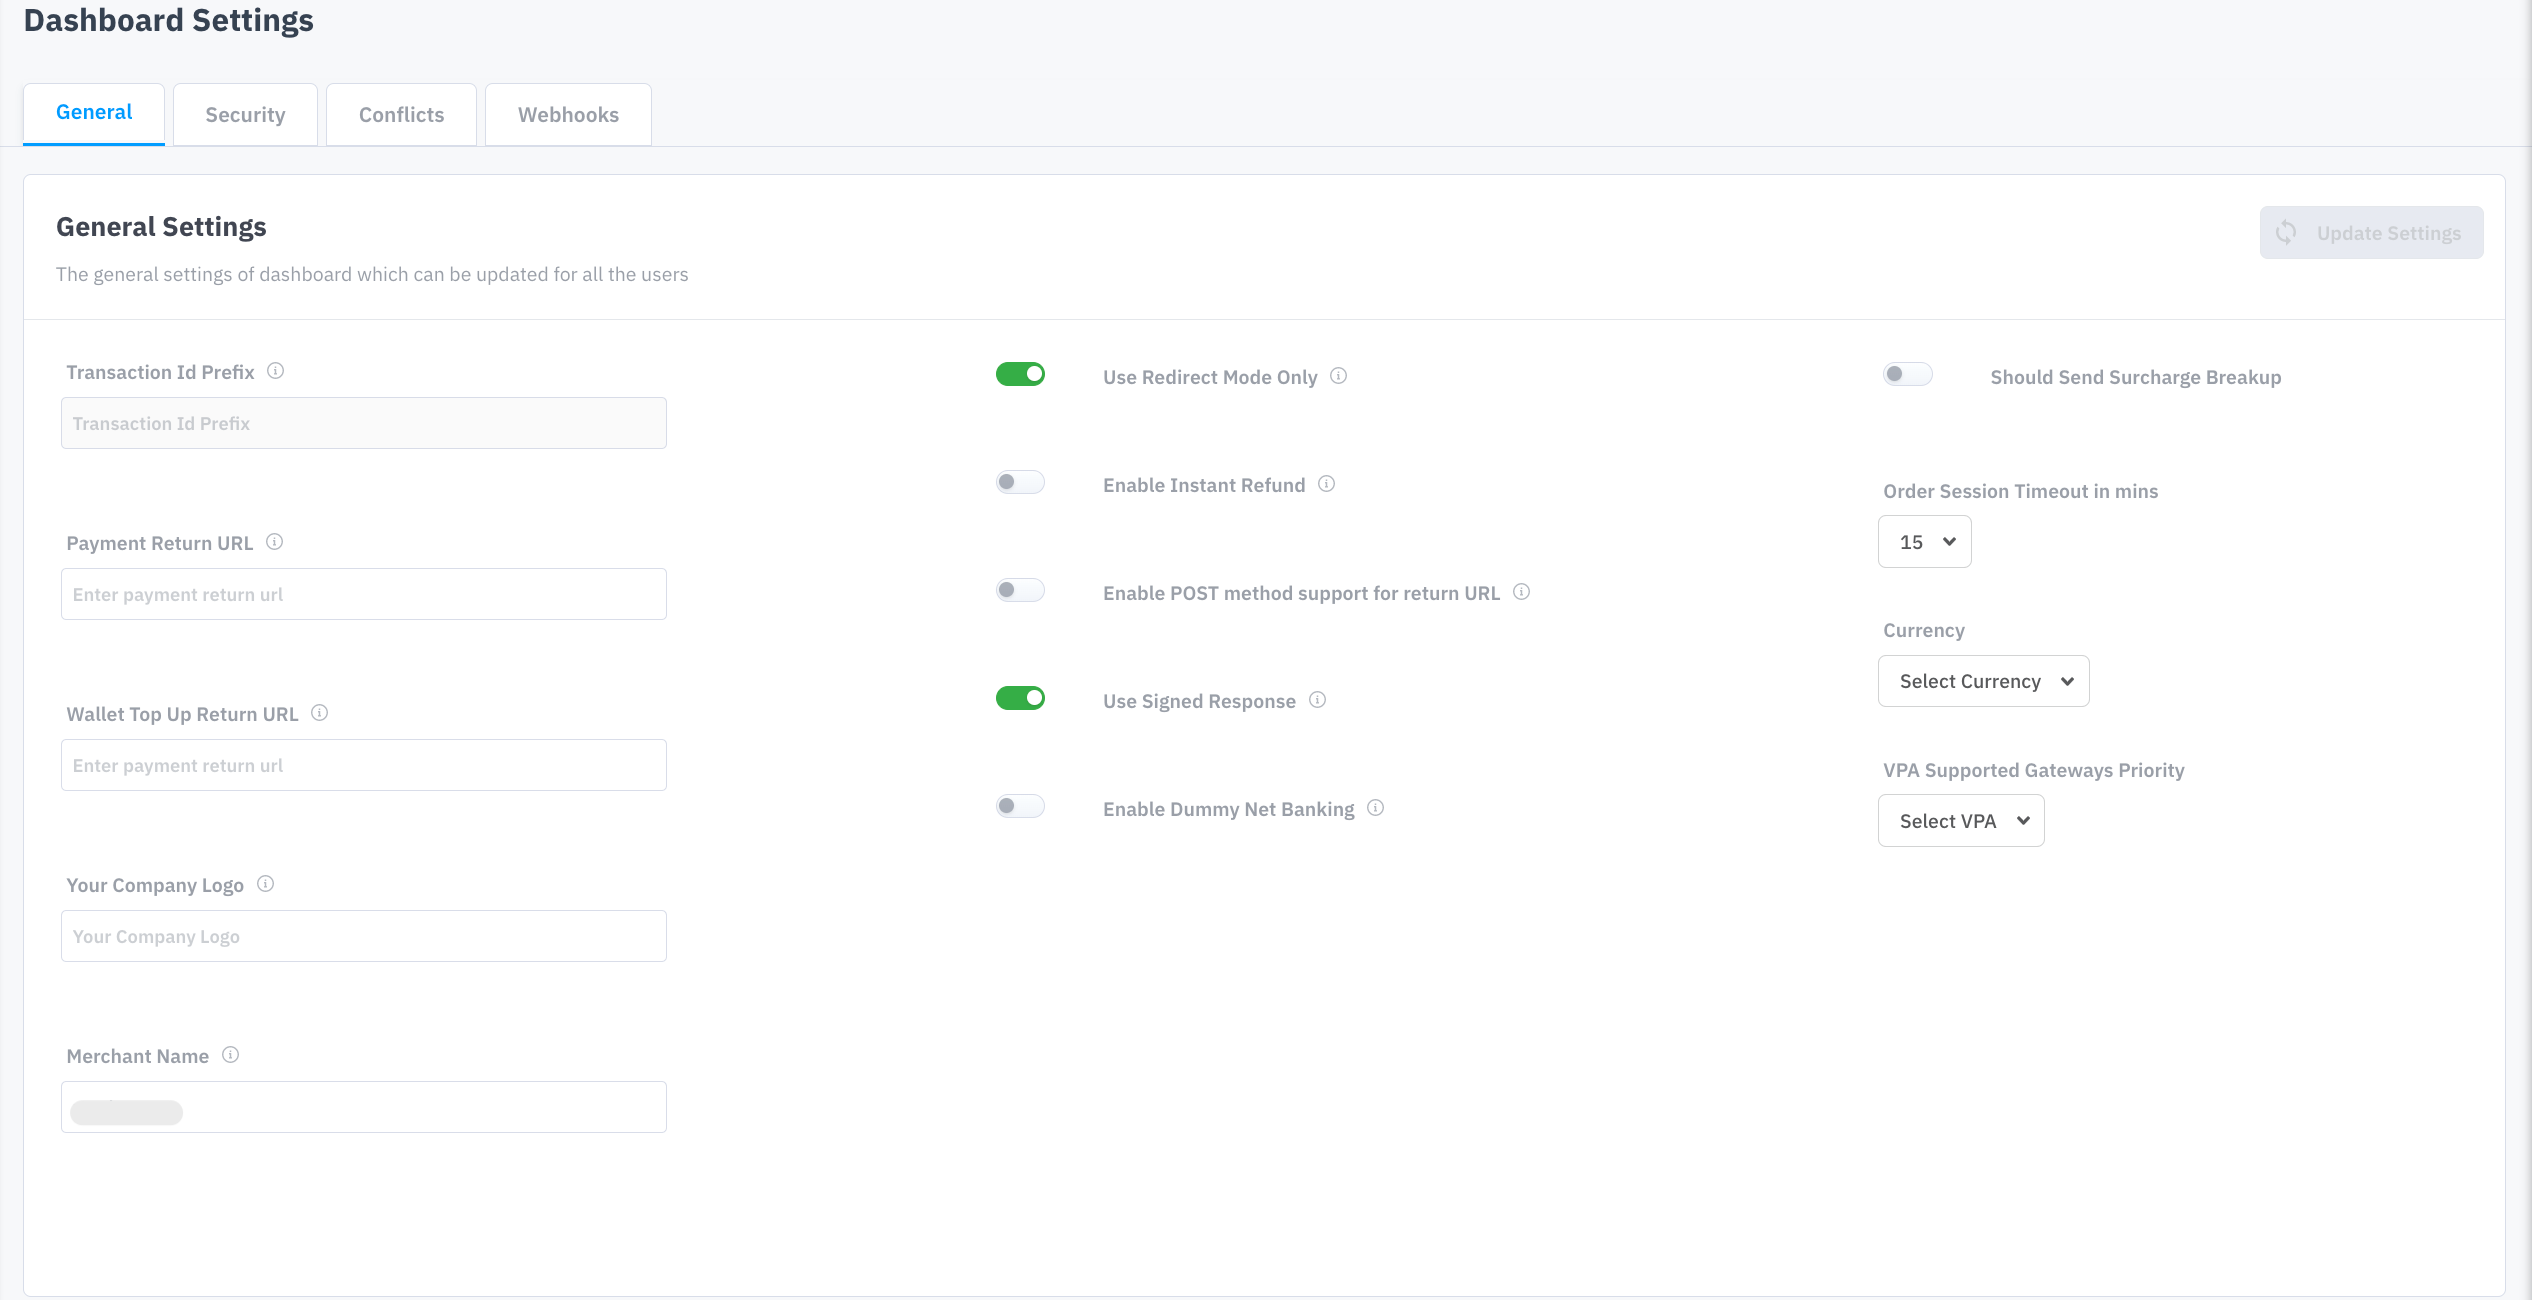Click info icon next to Use Redirect Mode Only

pyautogui.click(x=1339, y=376)
